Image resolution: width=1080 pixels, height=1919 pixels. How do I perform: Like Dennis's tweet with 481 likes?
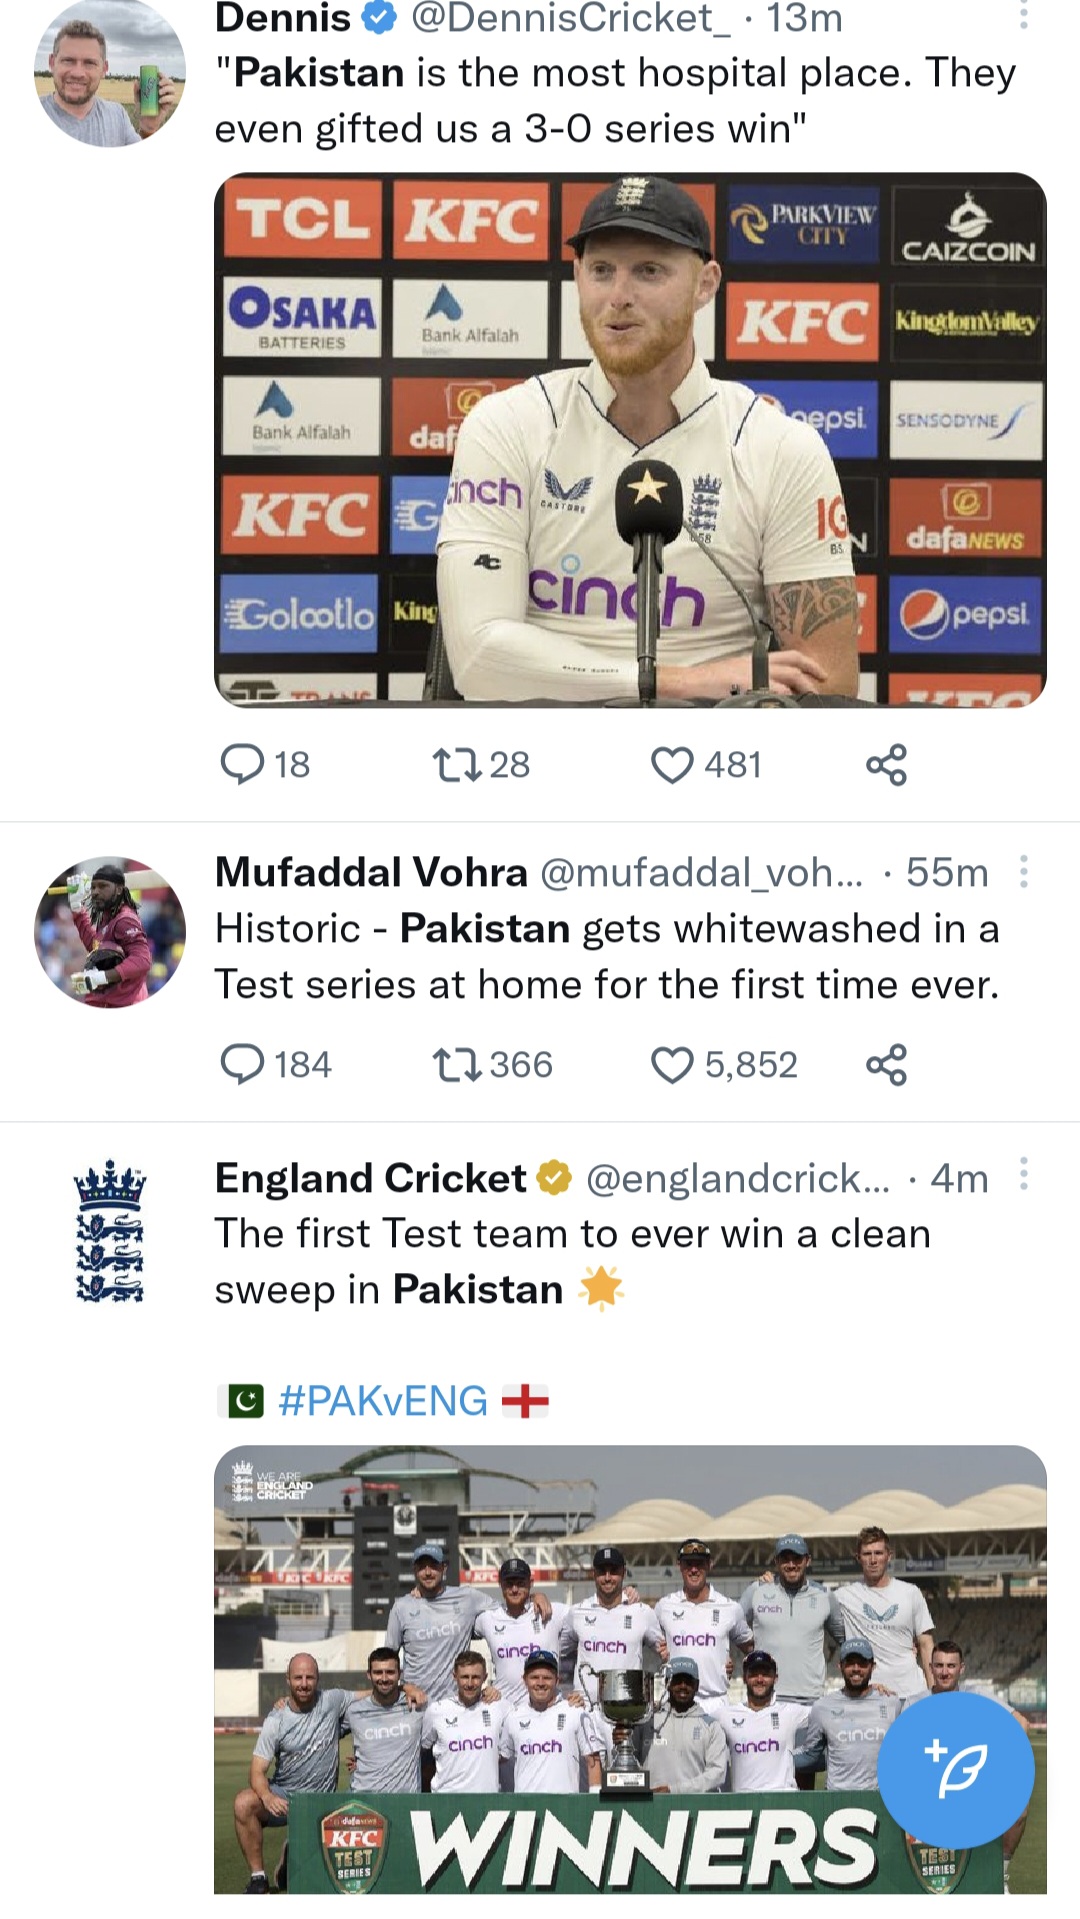click(x=672, y=765)
